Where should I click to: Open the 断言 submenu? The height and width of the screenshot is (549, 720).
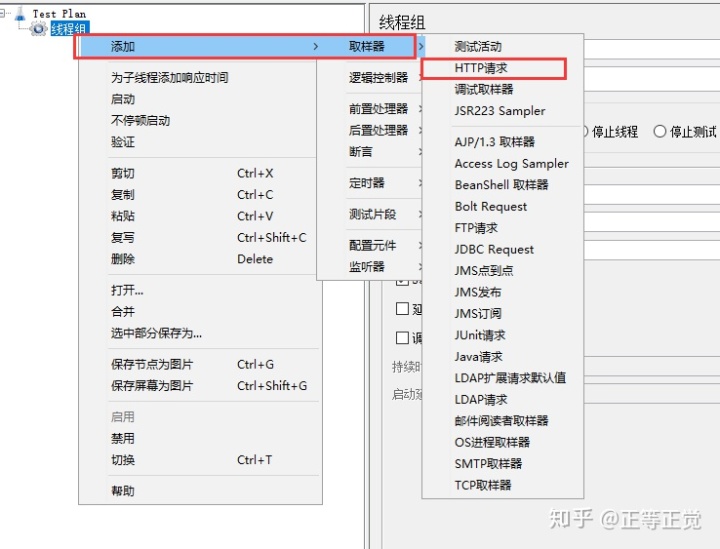pos(370,151)
